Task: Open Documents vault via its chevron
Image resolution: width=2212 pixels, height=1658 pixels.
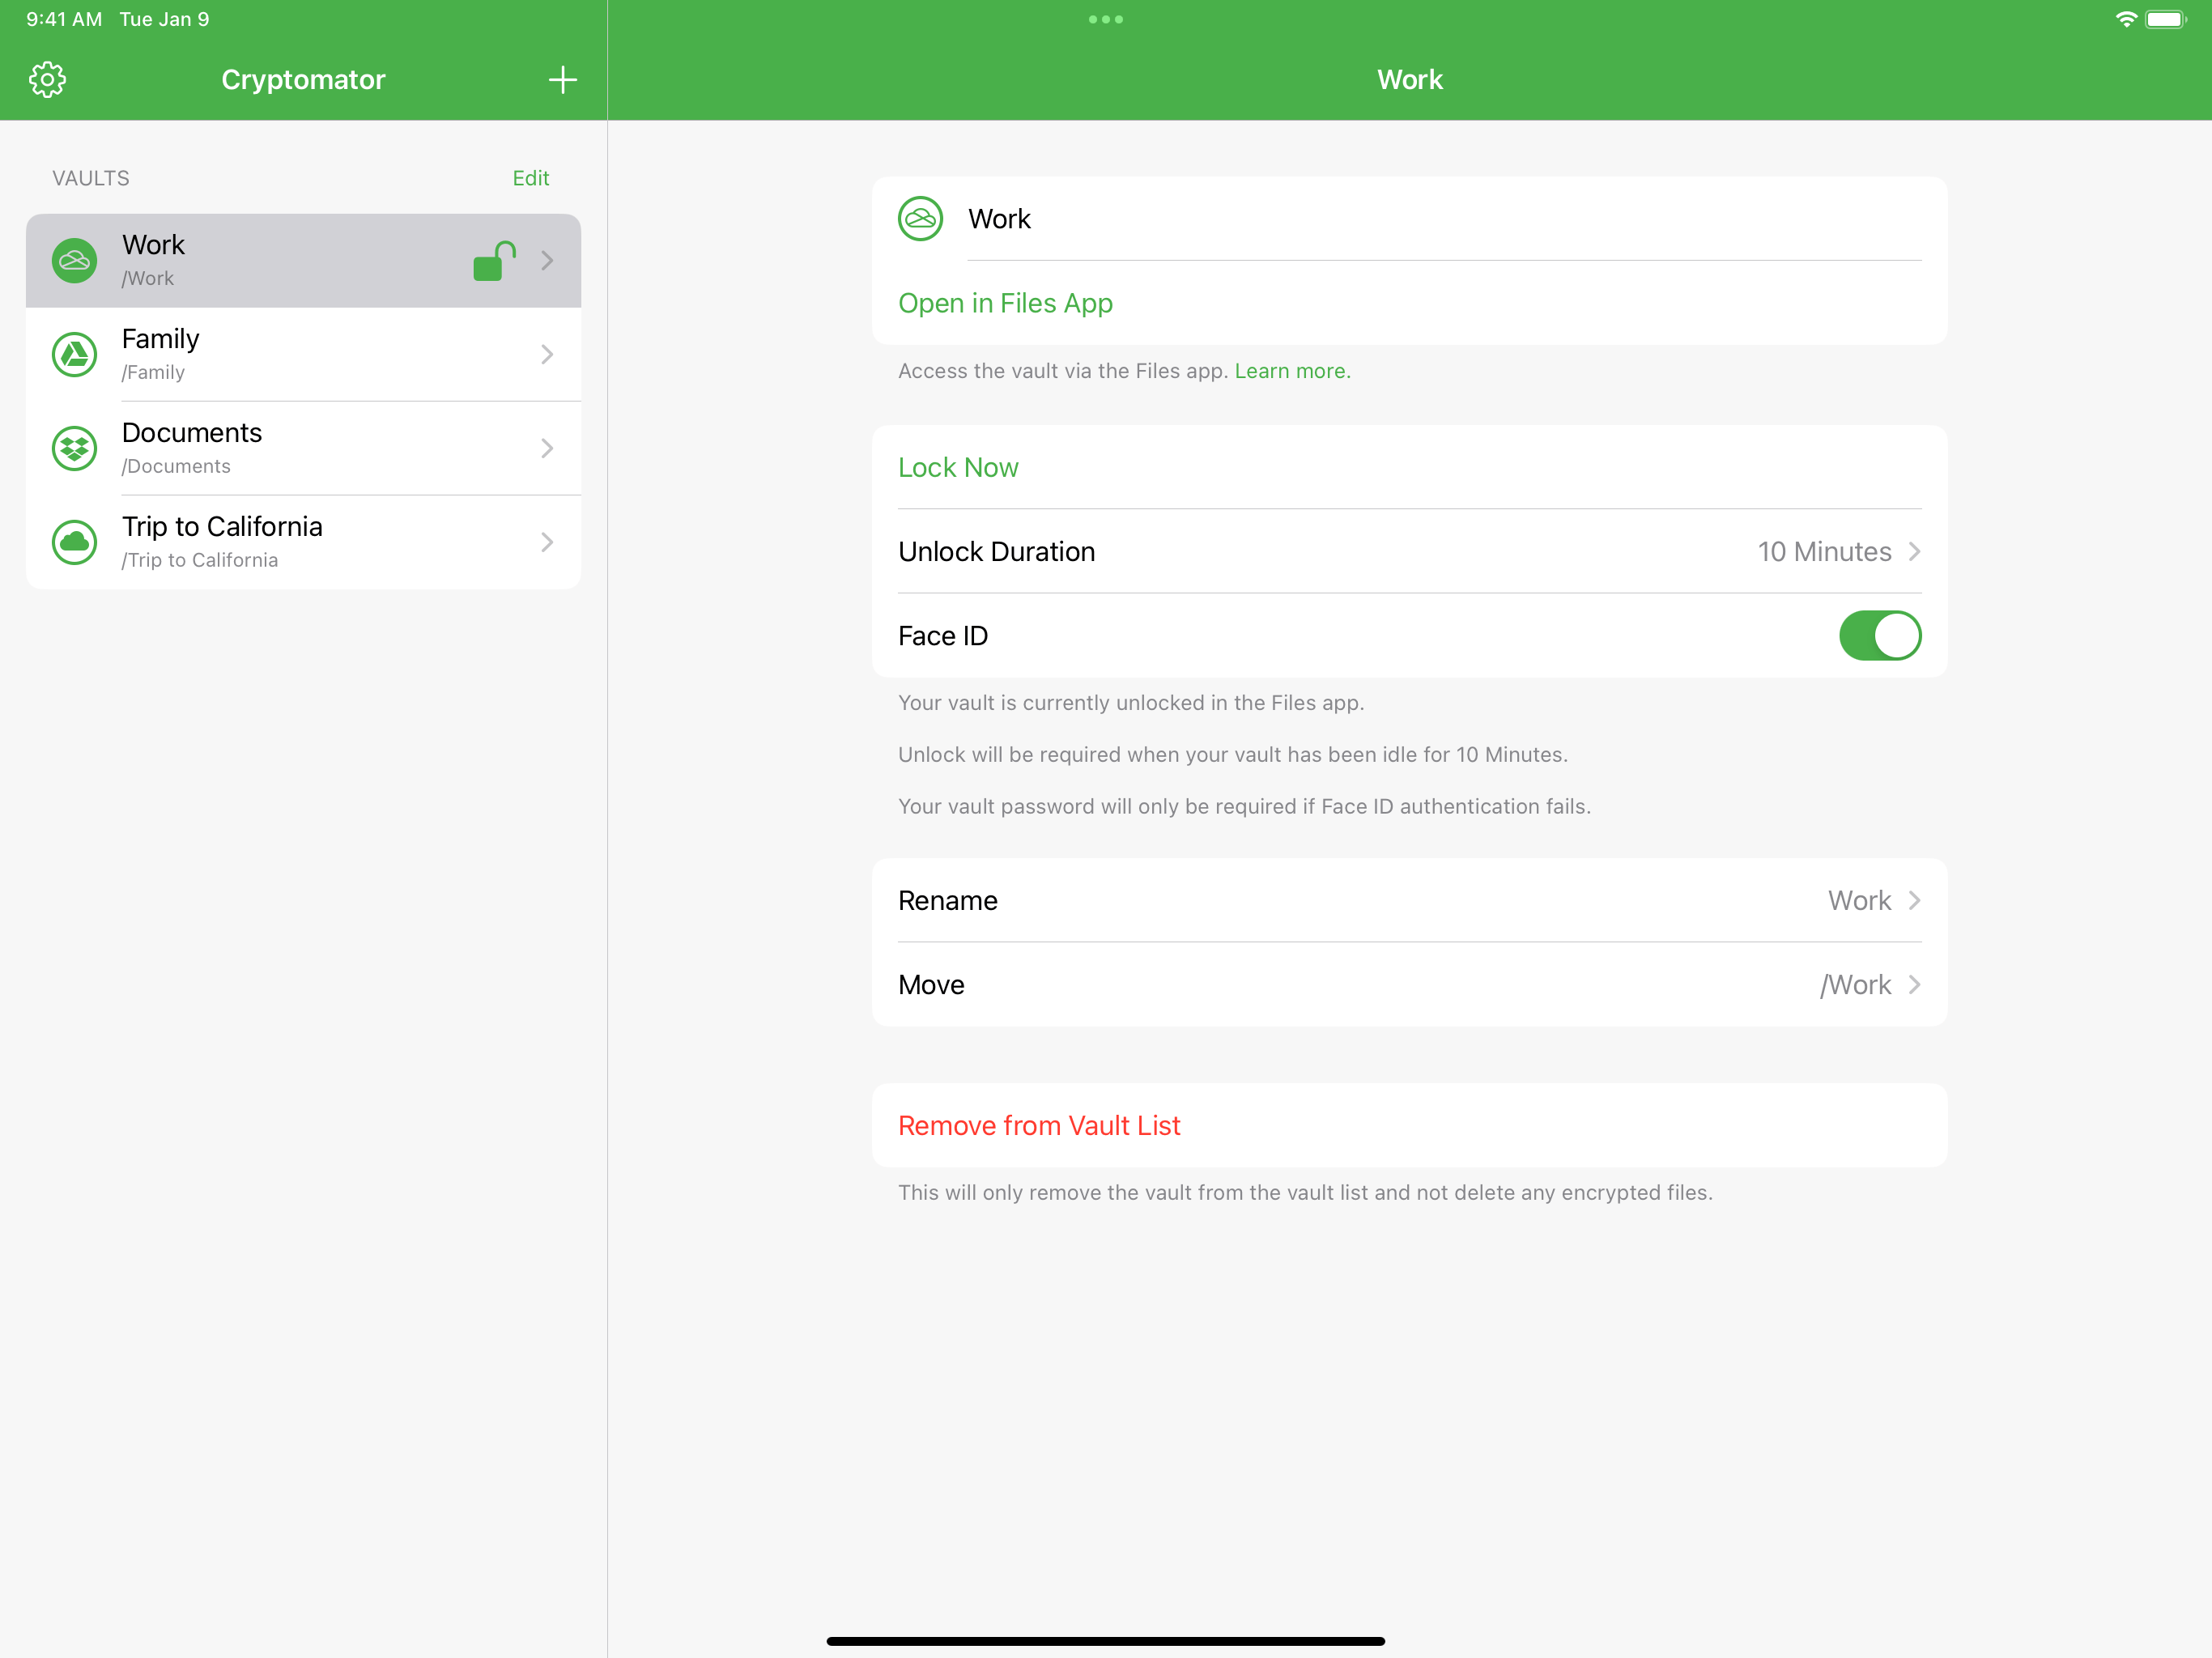Action: [547, 448]
